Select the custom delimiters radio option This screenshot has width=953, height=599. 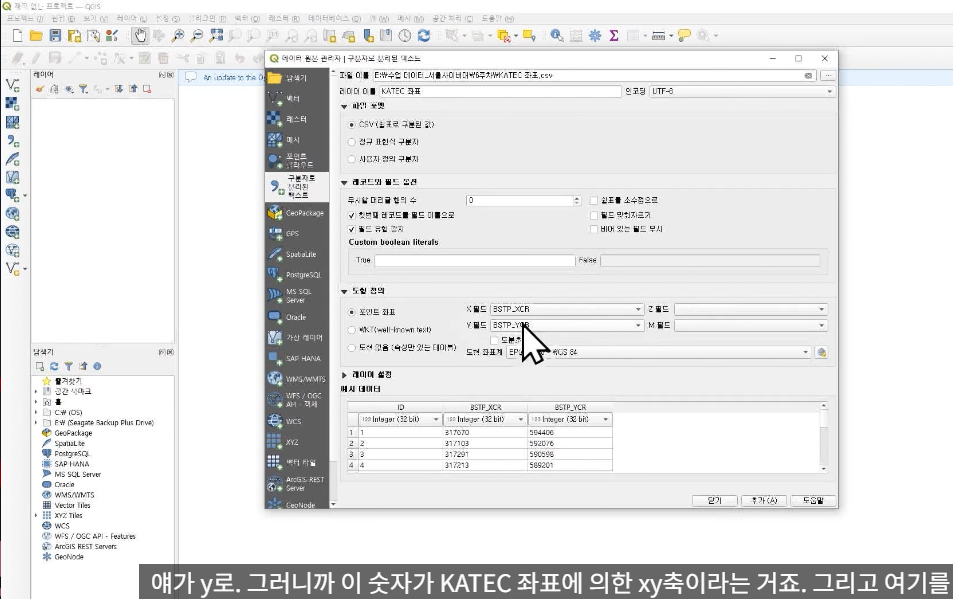click(351, 159)
